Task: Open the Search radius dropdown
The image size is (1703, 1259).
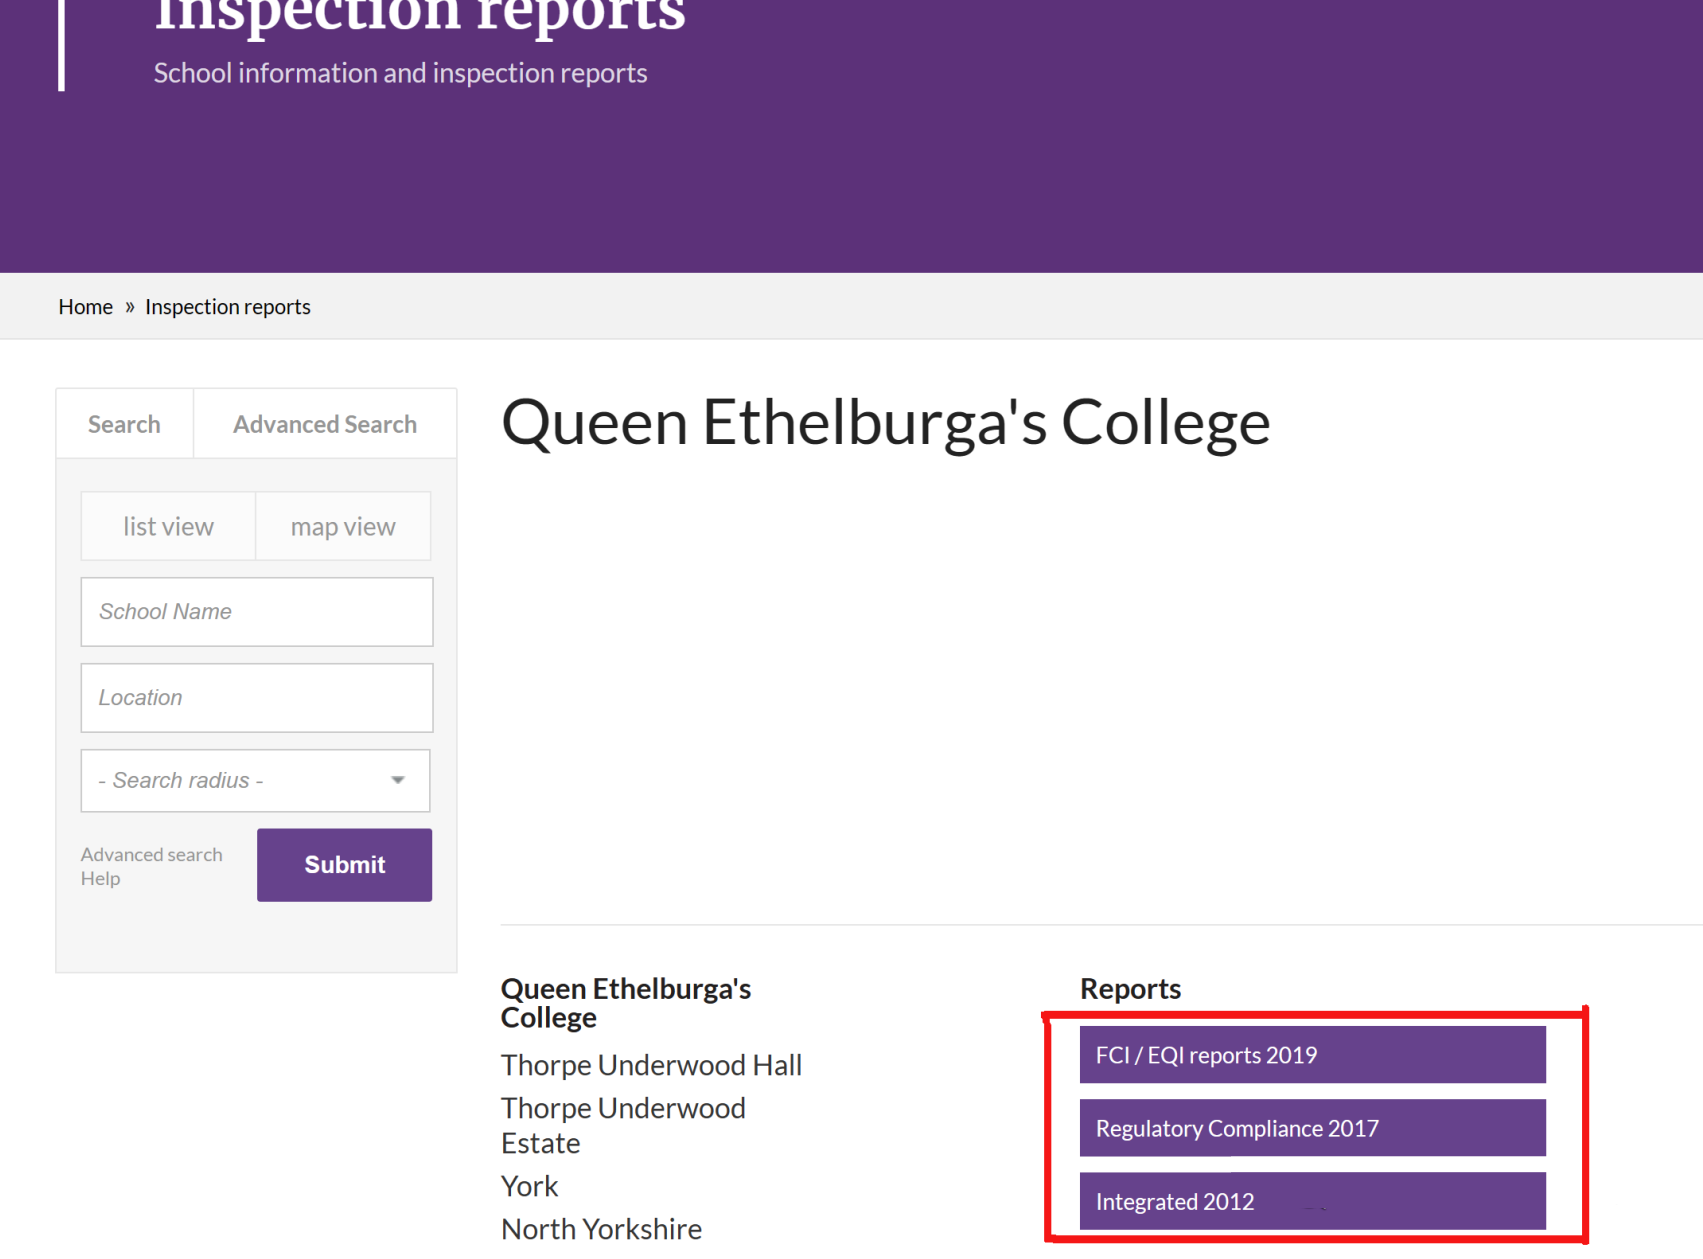Action: [x=256, y=781]
